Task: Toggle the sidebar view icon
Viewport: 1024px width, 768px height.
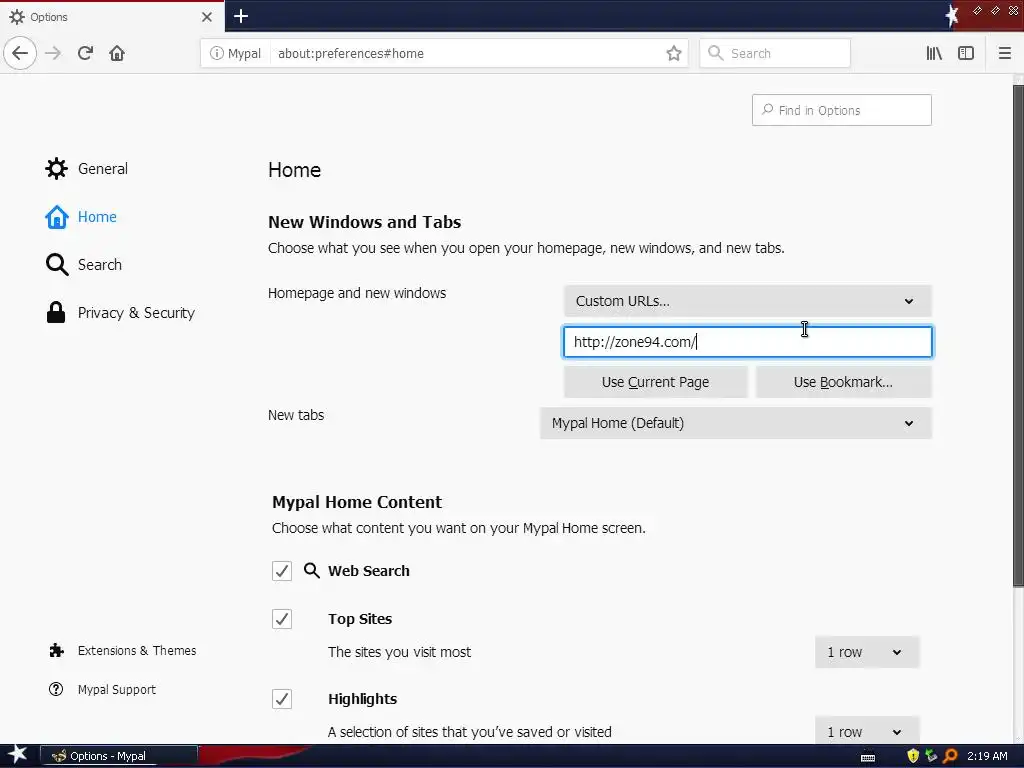Action: coord(966,54)
